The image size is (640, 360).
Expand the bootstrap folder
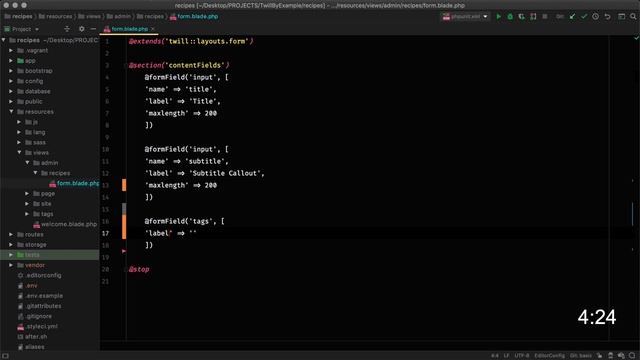point(11,71)
